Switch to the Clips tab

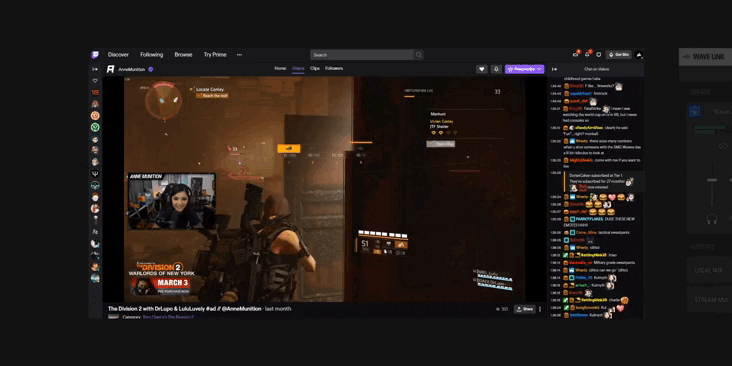pyautogui.click(x=315, y=69)
